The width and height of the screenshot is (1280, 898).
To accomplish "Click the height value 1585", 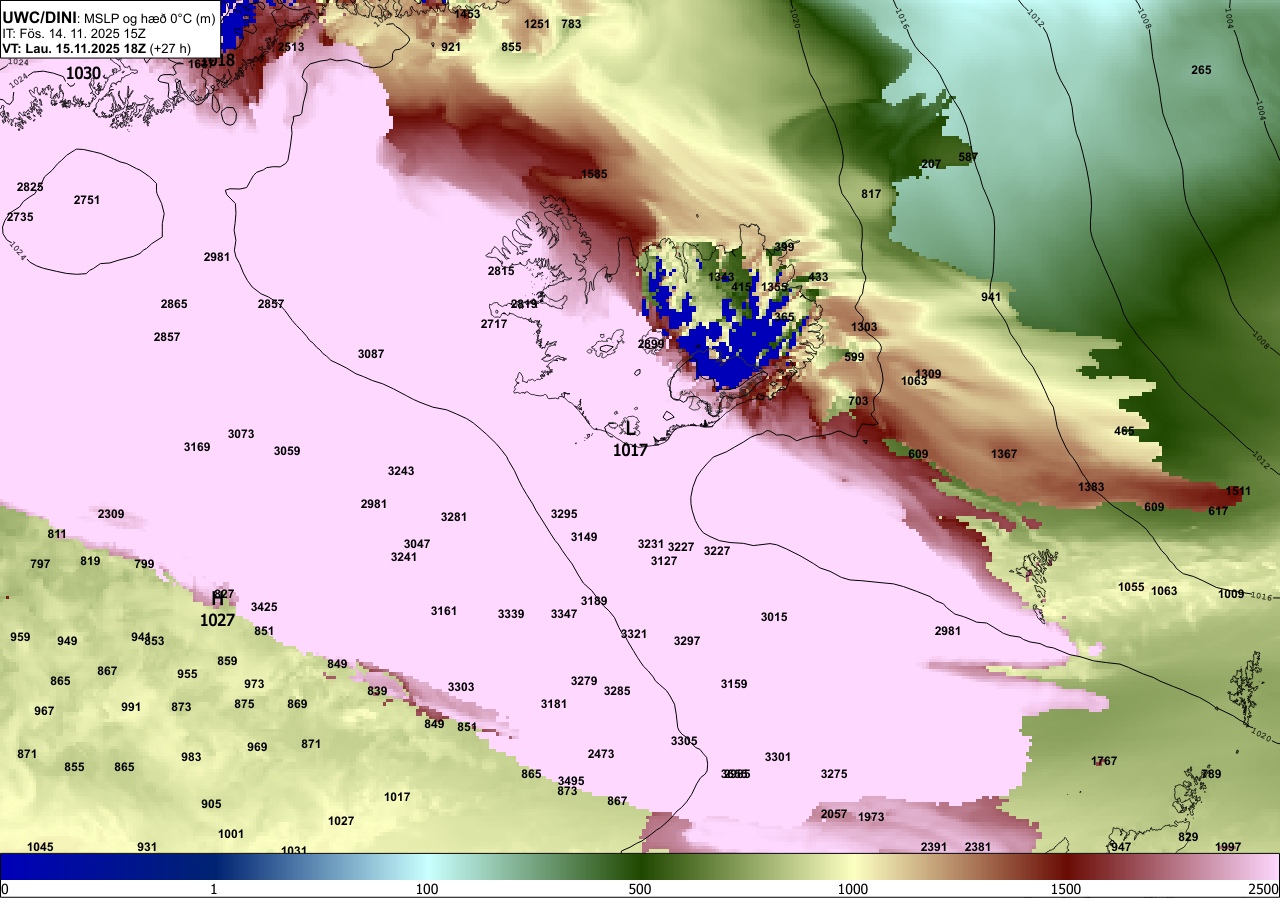I will pos(594,174).
